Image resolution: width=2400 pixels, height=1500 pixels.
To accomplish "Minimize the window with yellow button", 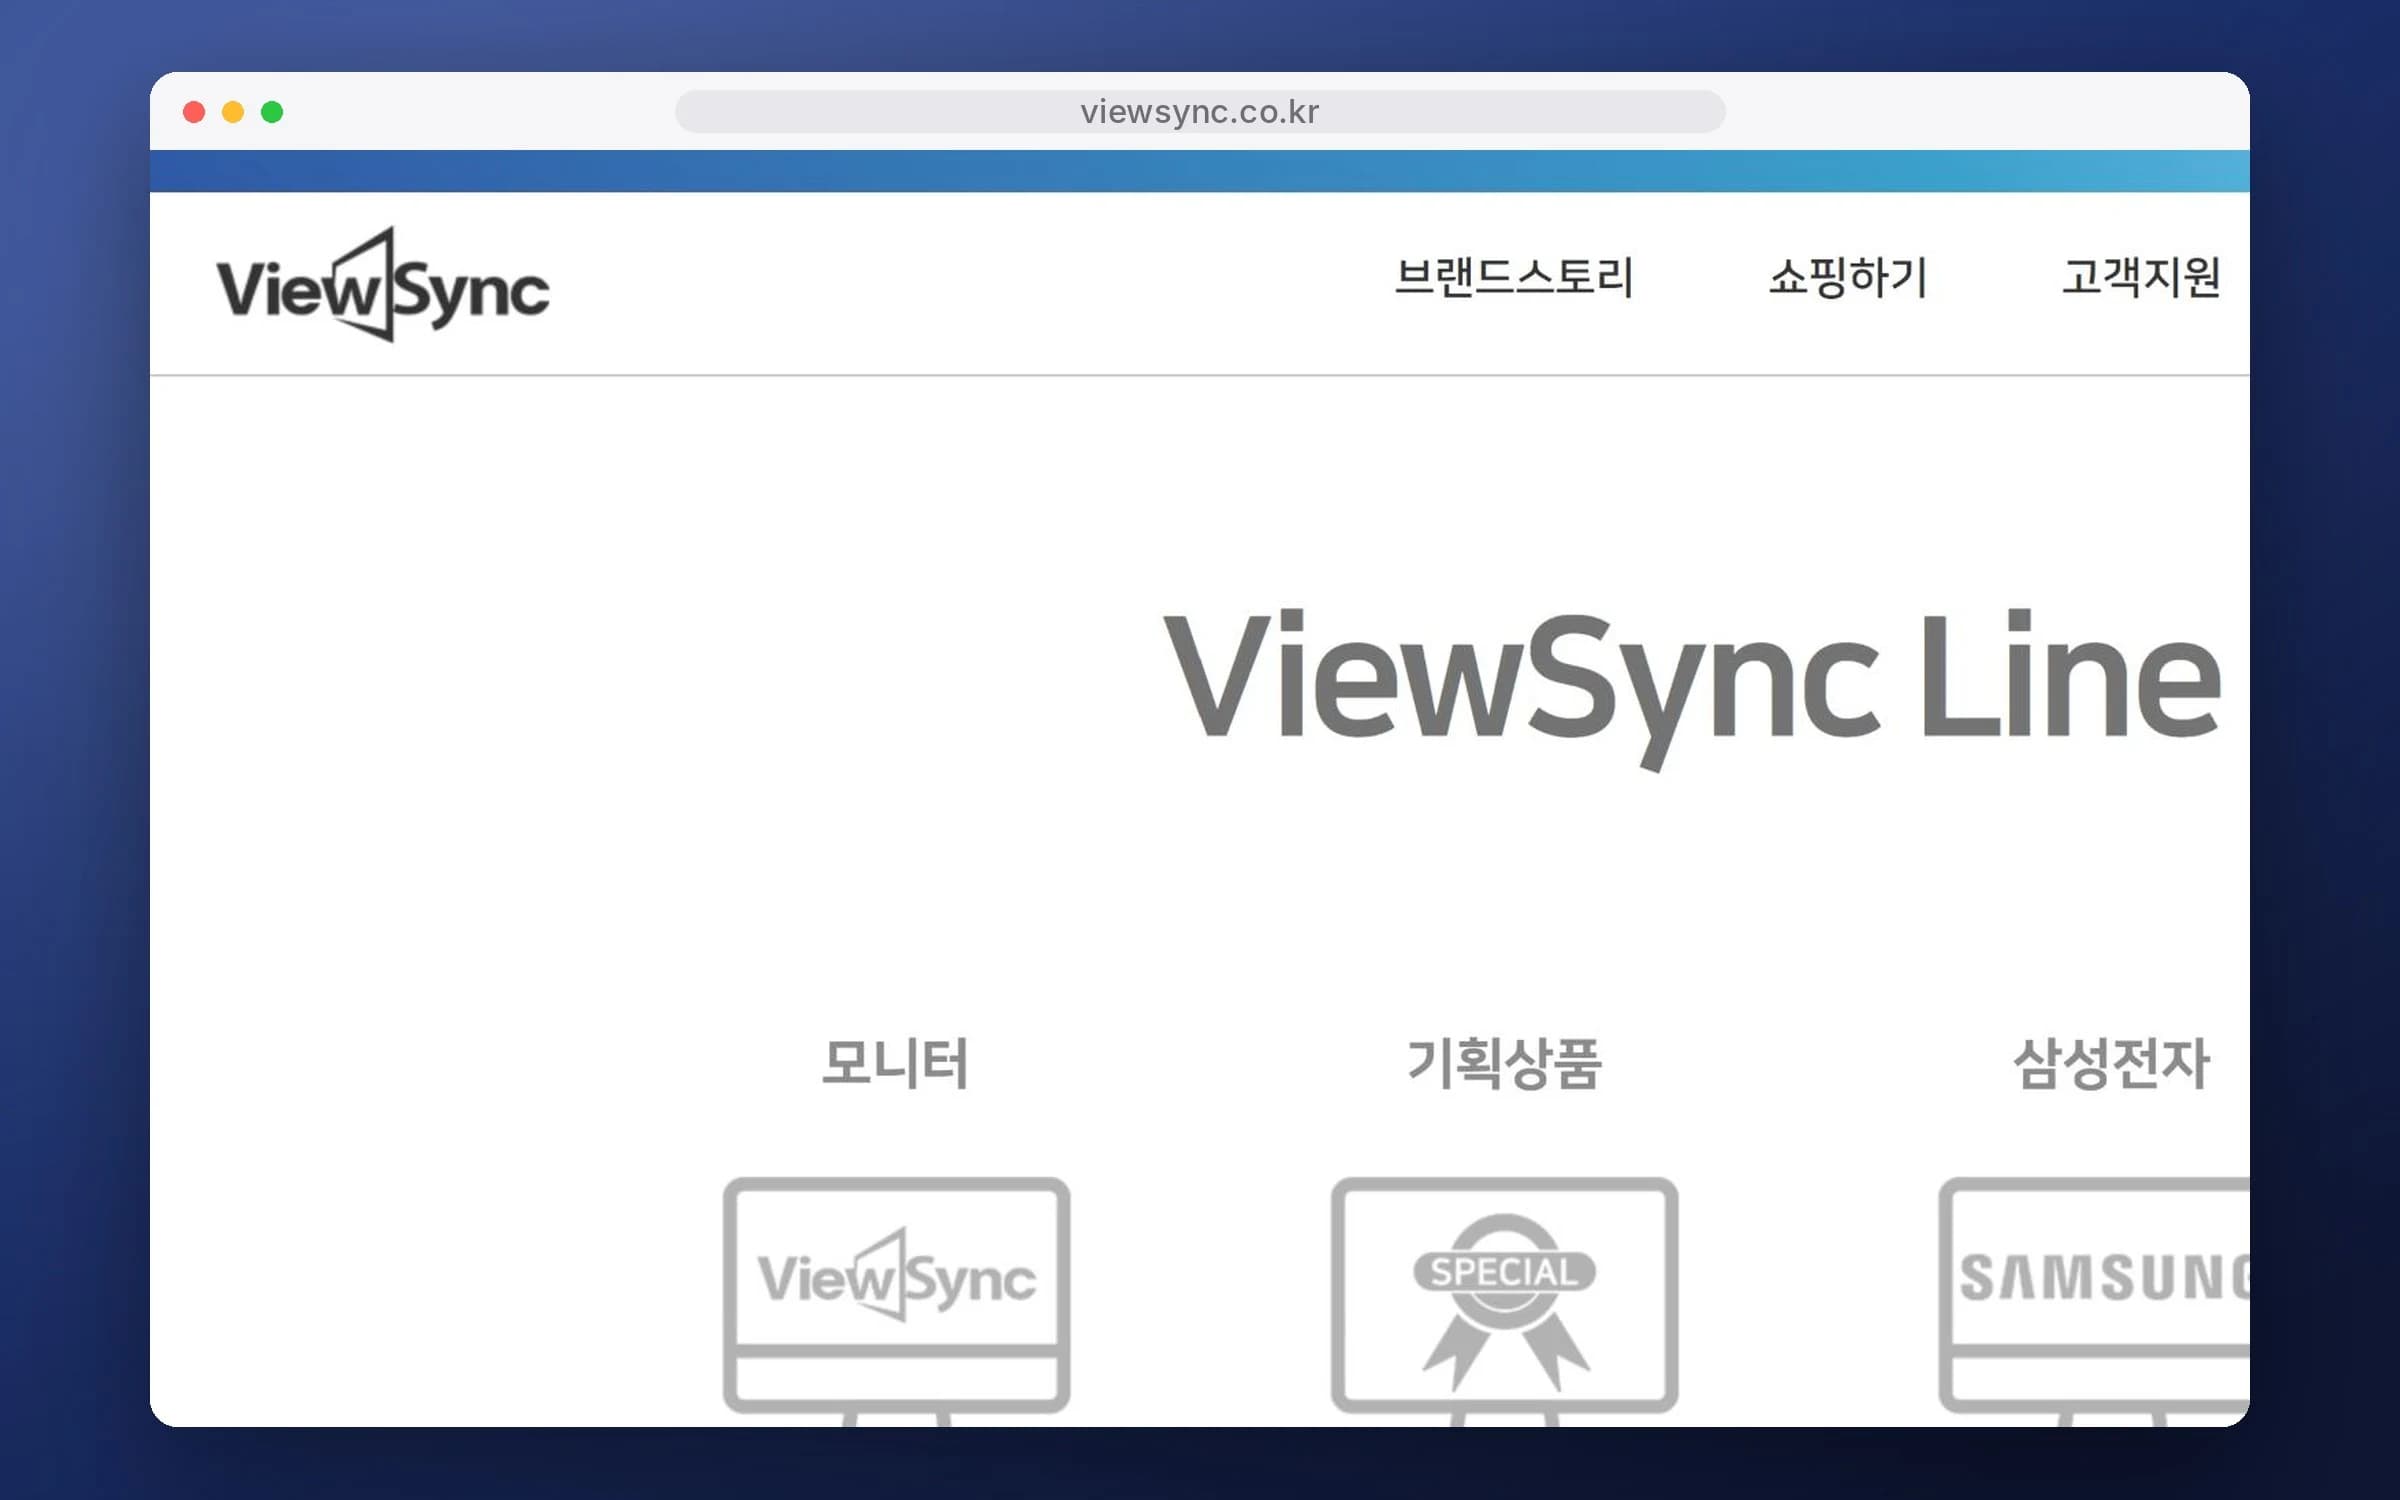I will [x=233, y=112].
